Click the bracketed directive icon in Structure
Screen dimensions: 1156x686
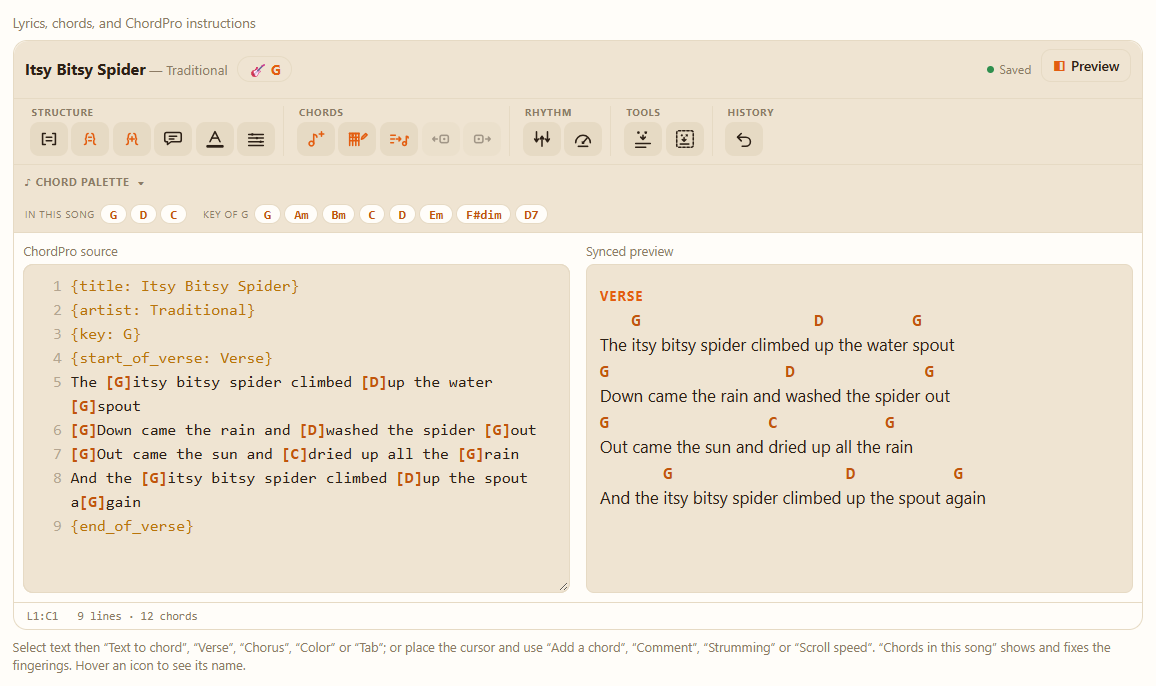(49, 139)
